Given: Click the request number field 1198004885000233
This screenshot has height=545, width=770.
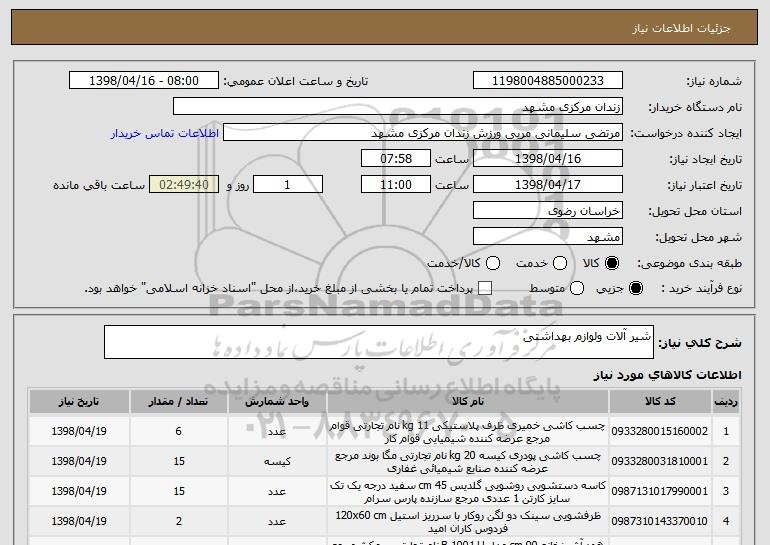Looking at the screenshot, I should [x=548, y=81].
